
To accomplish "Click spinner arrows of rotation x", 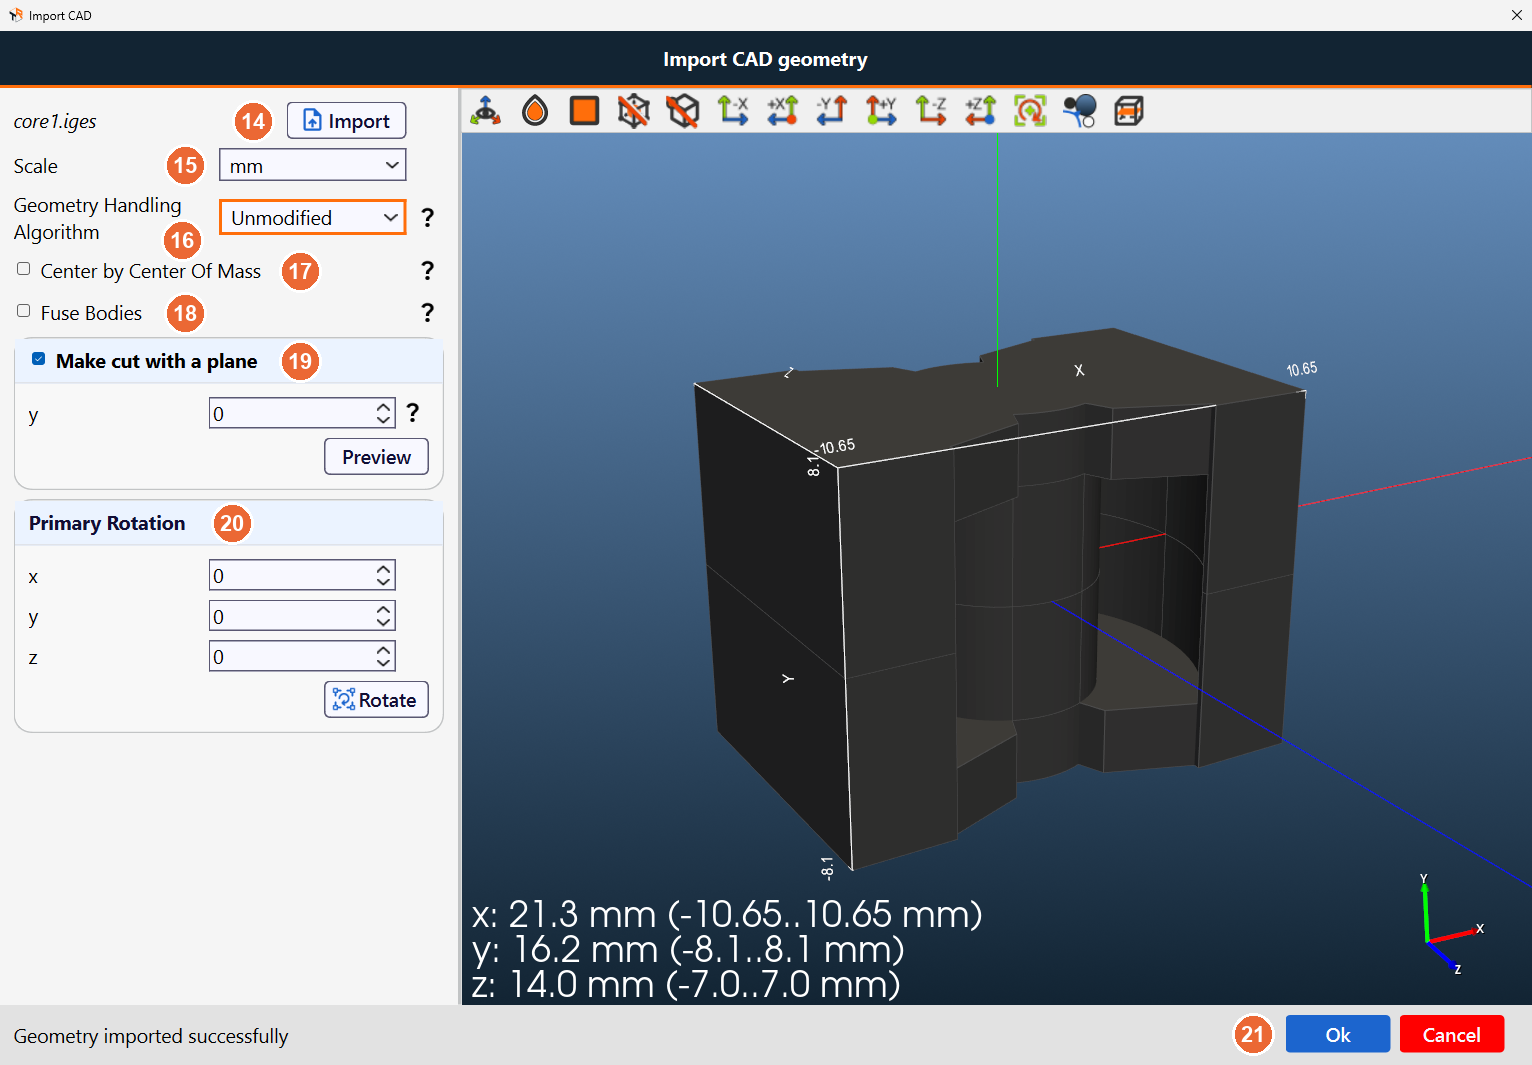I will coord(384,576).
